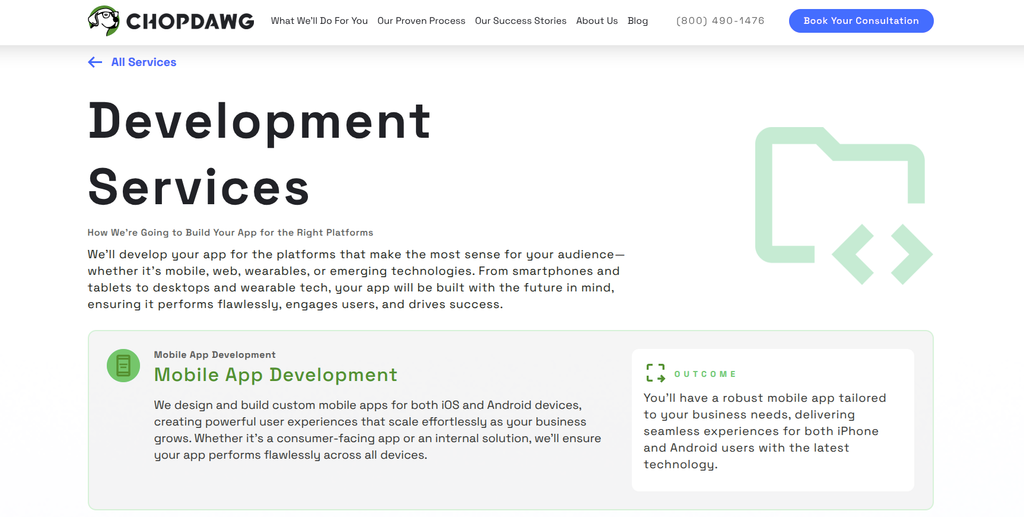This screenshot has height=517, width=1024.
Task: Click the white Outcome card text
Action: 765,431
